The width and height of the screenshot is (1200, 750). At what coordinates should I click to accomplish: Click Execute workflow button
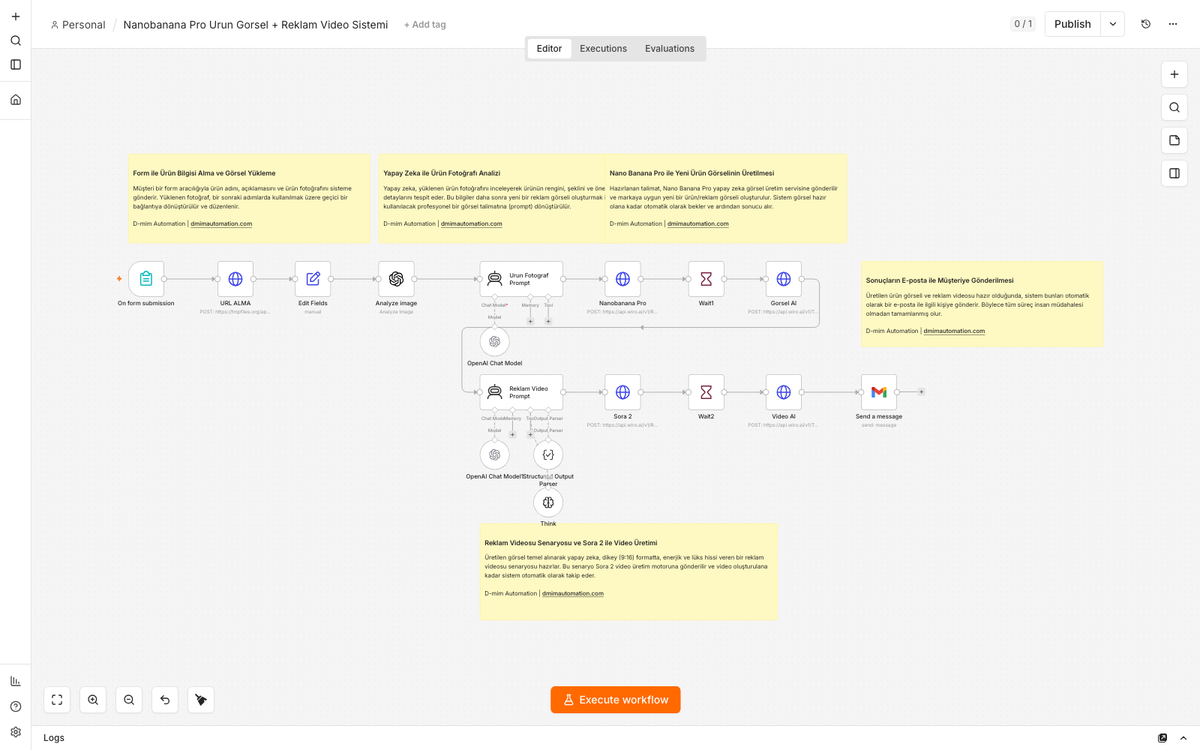tap(615, 700)
